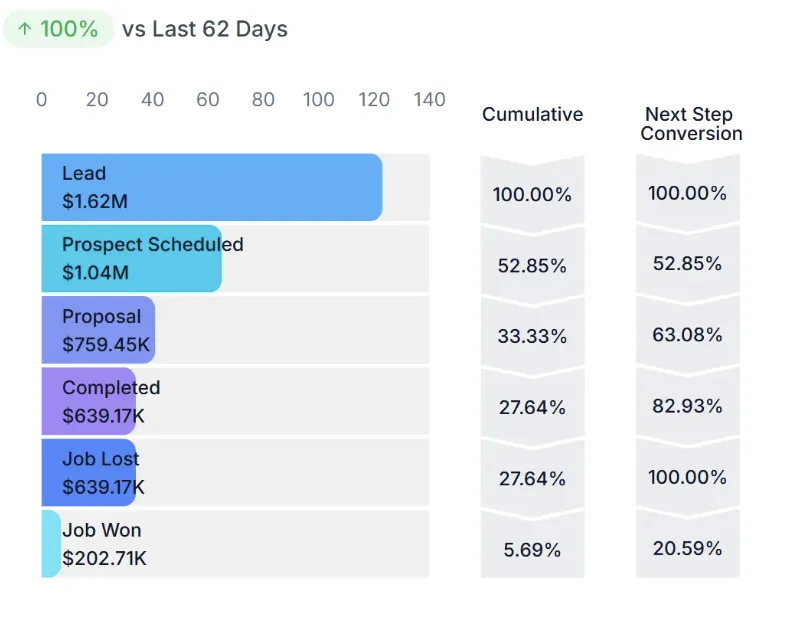Click the 'vs Last 62 Days' comparison text
This screenshot has width=788, height=618.
point(205,29)
